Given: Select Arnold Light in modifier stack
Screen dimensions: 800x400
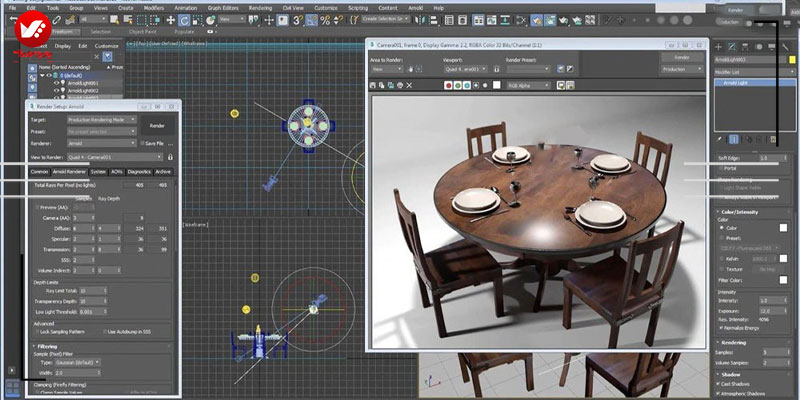Looking at the screenshot, I should [755, 83].
